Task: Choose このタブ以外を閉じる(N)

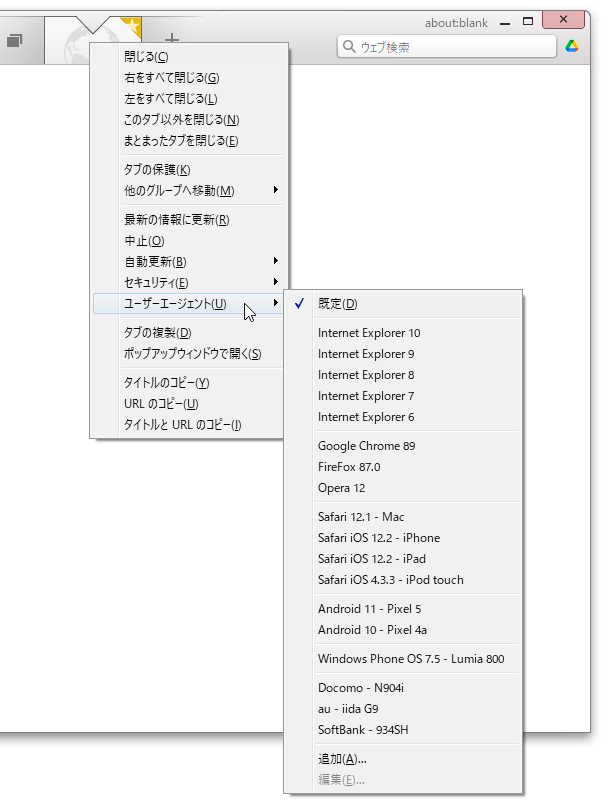Action: (188, 120)
